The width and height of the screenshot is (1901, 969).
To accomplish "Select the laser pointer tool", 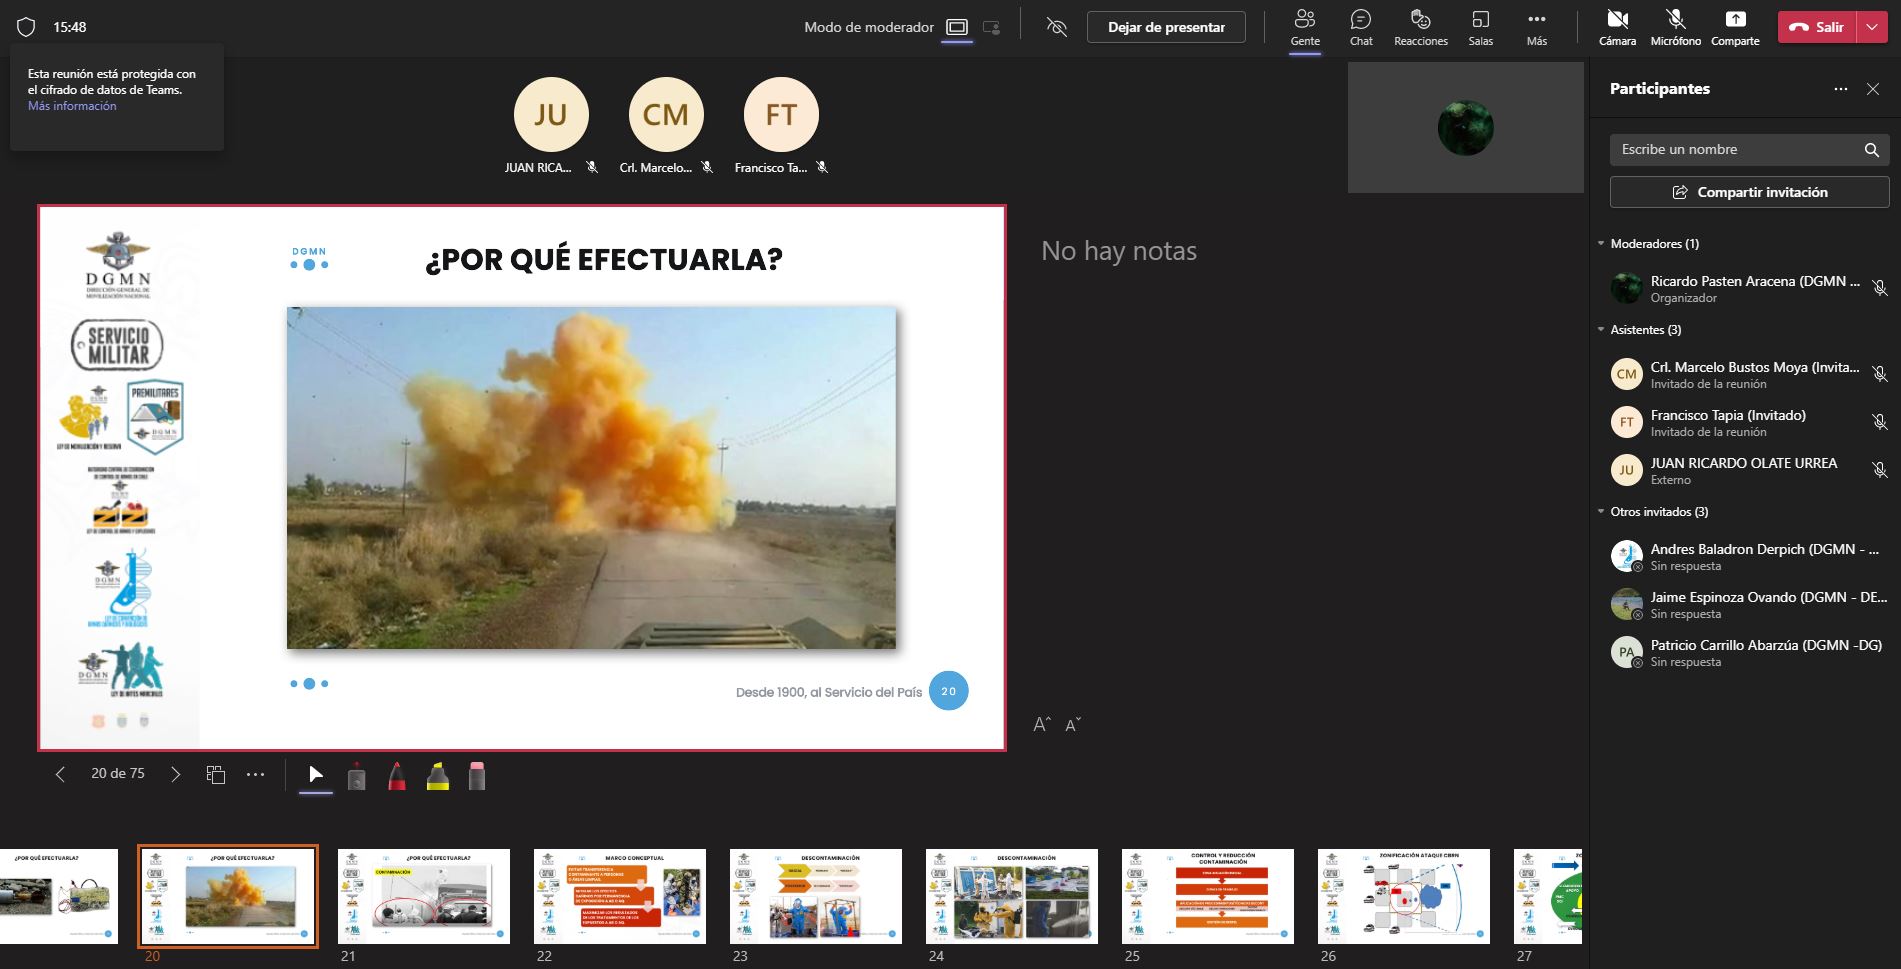I will [356, 776].
